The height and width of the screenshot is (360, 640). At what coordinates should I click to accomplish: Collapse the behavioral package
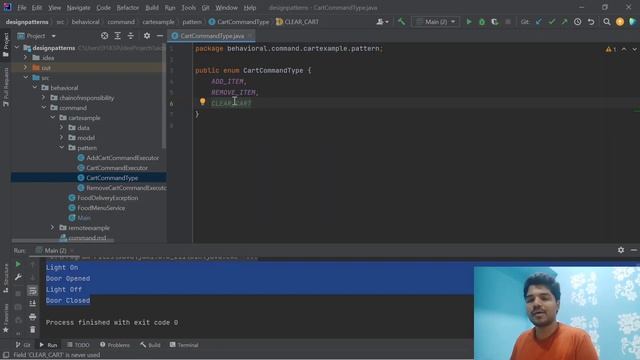[x=35, y=88]
